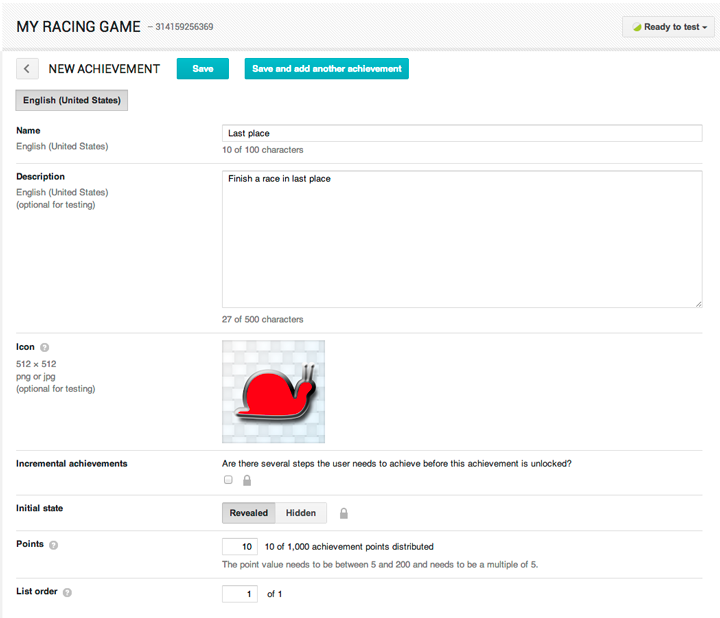Click into the Name text field
This screenshot has width=720, height=618.
click(461, 133)
